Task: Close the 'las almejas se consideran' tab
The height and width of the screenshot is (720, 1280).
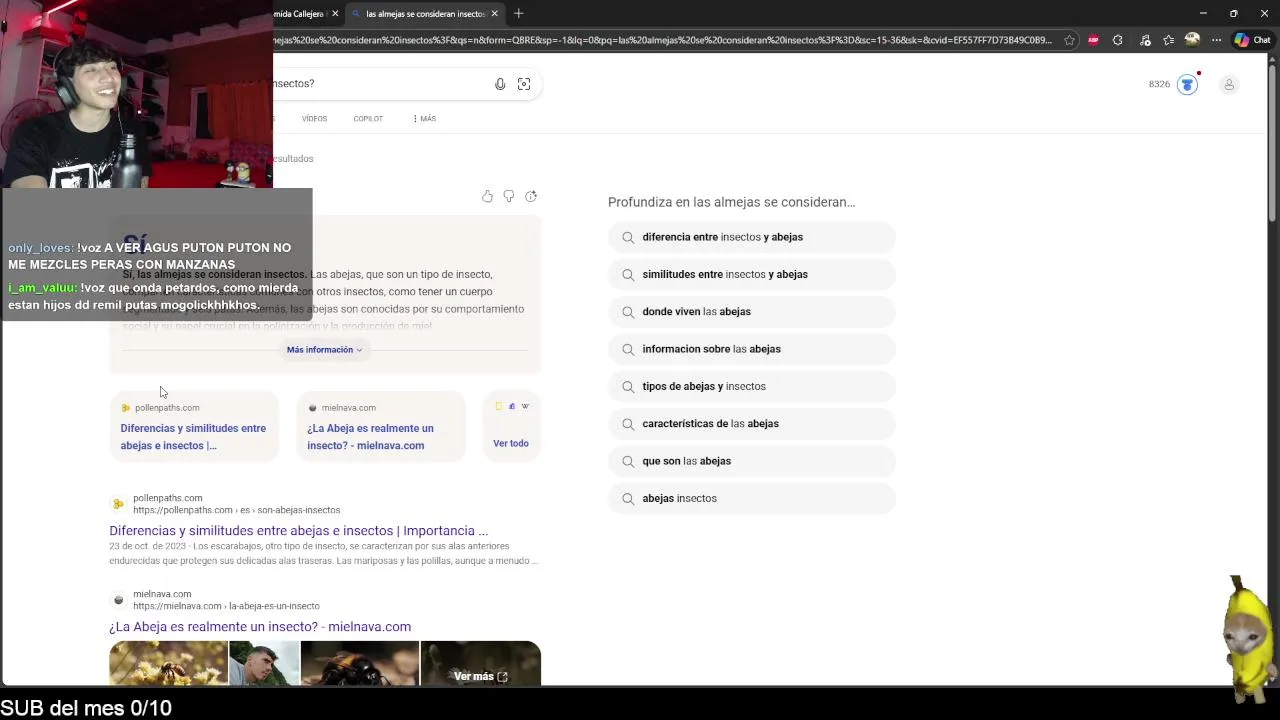Action: coord(494,13)
